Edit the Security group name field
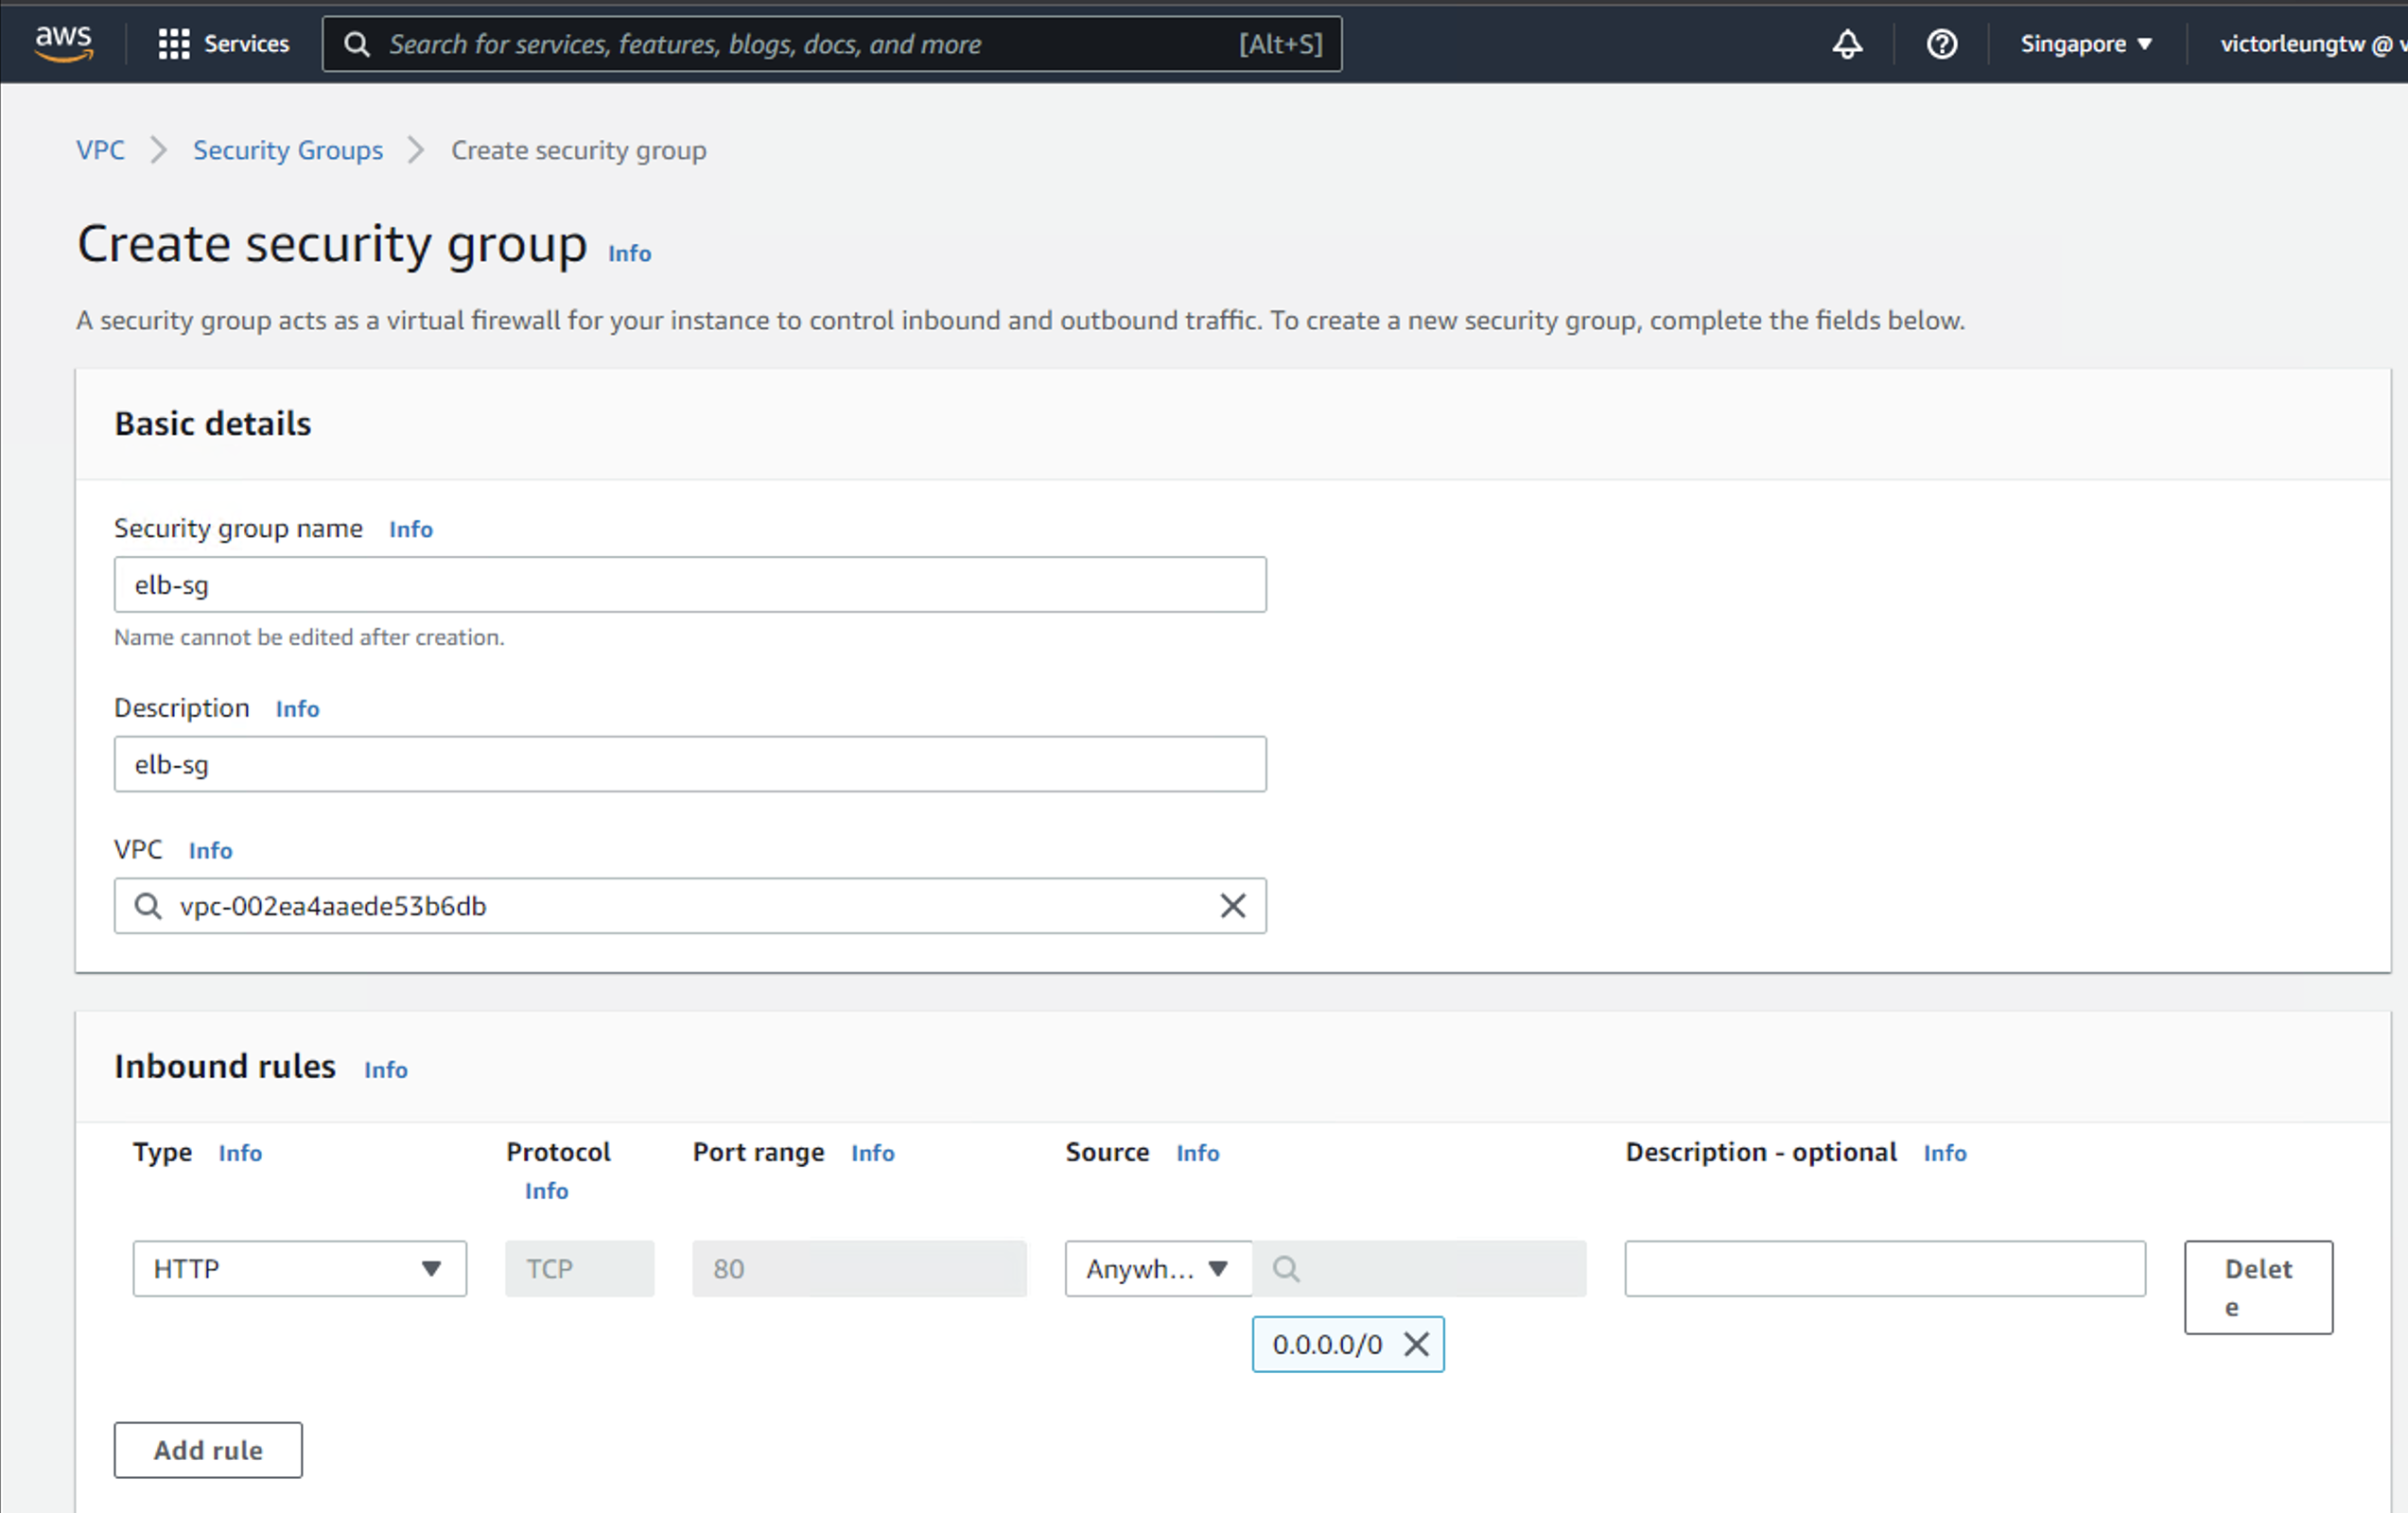 click(690, 585)
